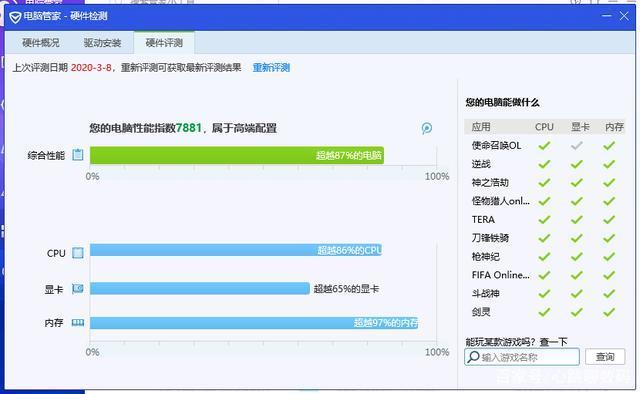The height and width of the screenshot is (394, 640).
Task: Click the 显卡 column header in table
Action: pos(580,127)
